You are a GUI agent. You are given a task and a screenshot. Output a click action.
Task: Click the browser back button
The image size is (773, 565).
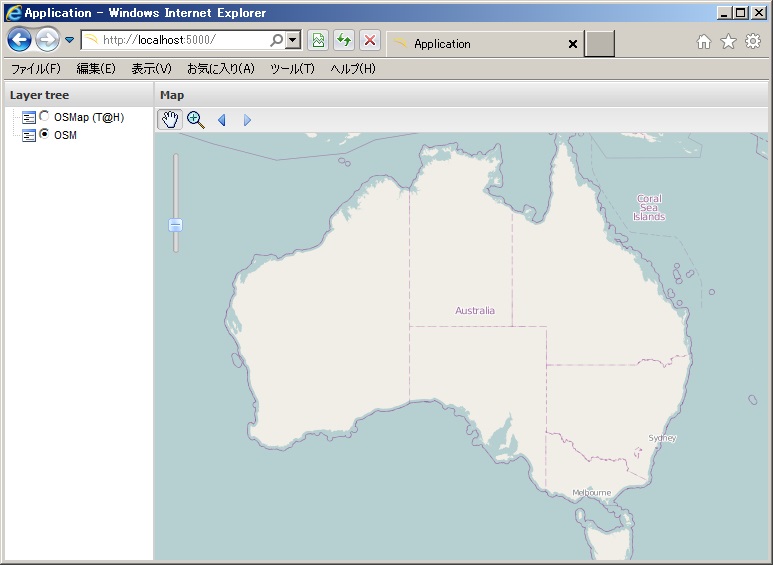click(x=19, y=40)
